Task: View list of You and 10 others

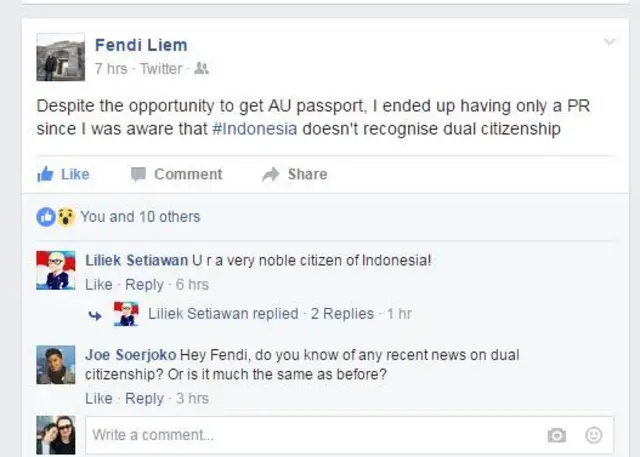Action: click(x=140, y=216)
